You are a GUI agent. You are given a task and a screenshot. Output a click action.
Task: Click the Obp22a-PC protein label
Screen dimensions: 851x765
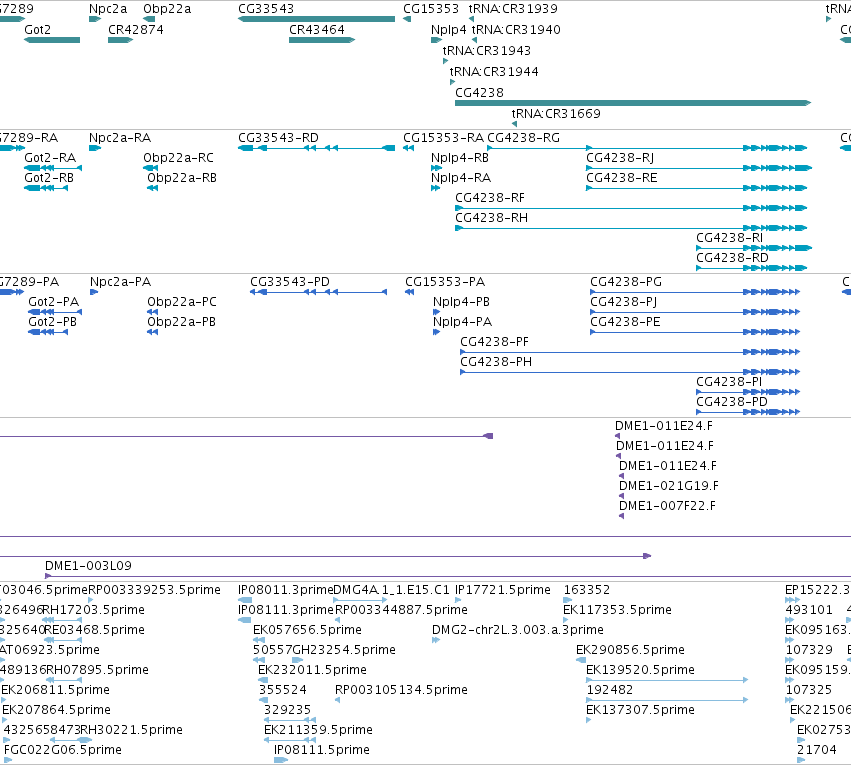182,302
